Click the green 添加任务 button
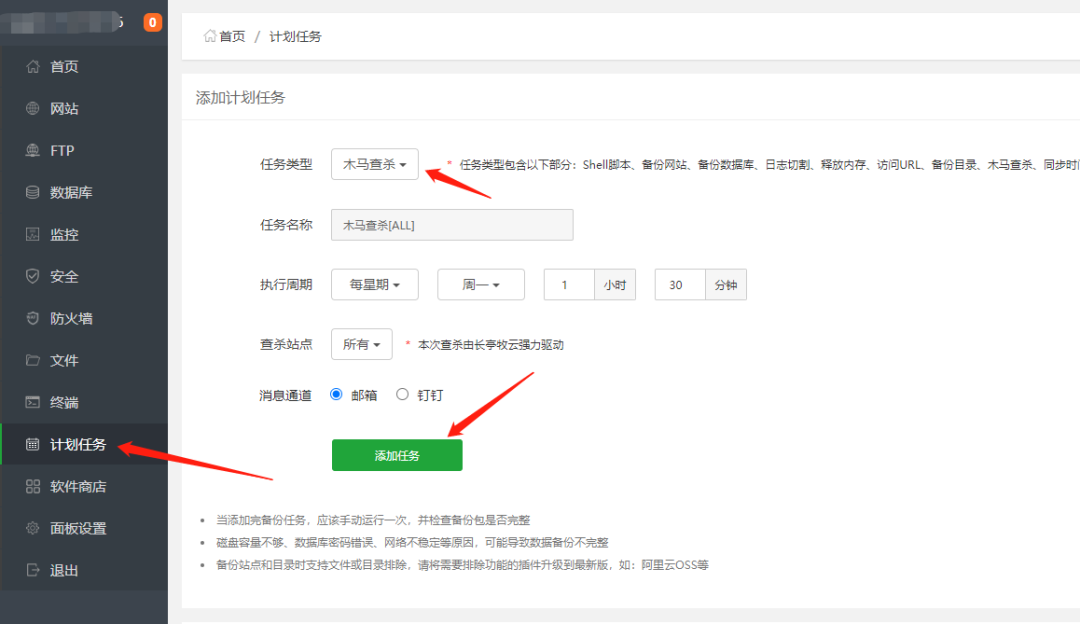 pos(397,455)
